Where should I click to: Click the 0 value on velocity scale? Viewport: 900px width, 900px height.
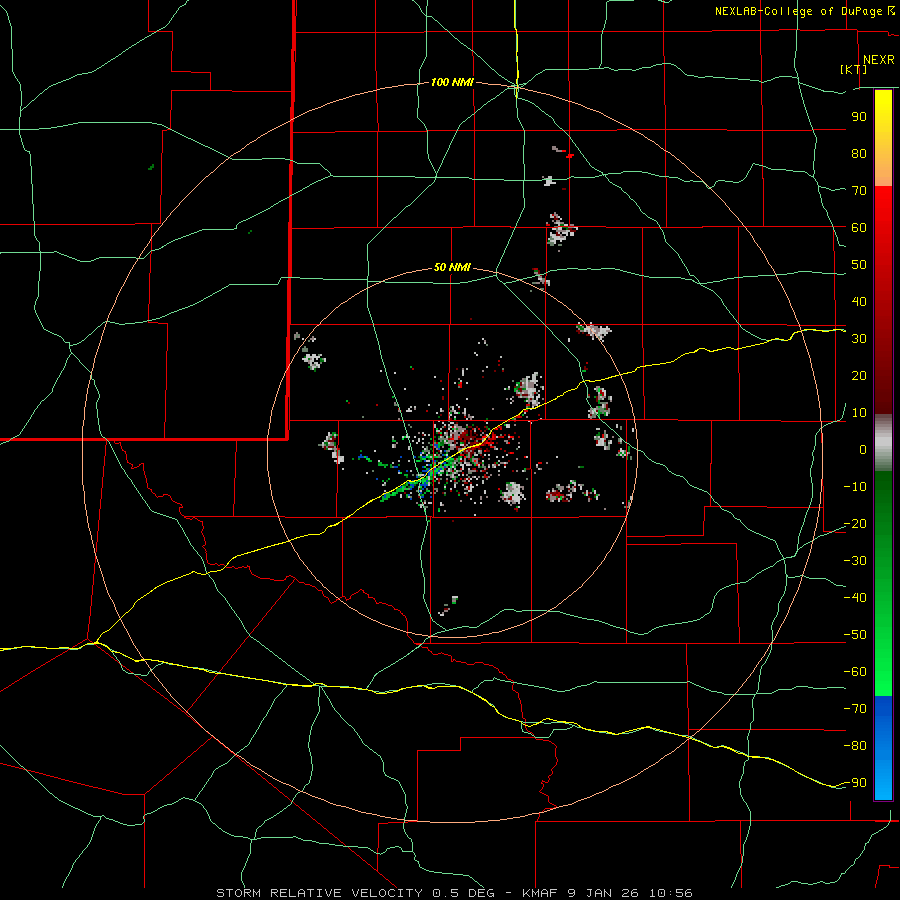863,450
